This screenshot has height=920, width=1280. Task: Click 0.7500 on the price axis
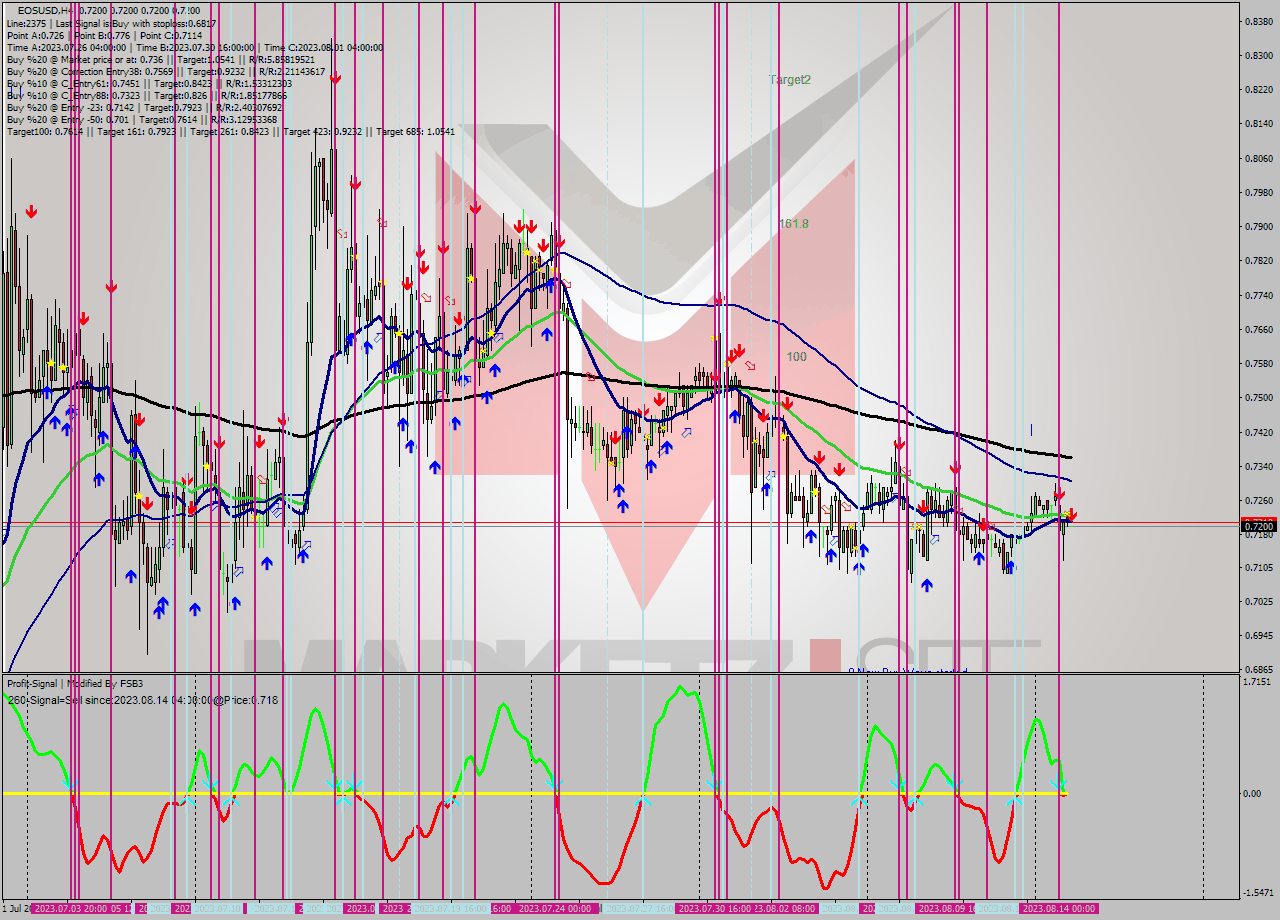[x=1257, y=397]
